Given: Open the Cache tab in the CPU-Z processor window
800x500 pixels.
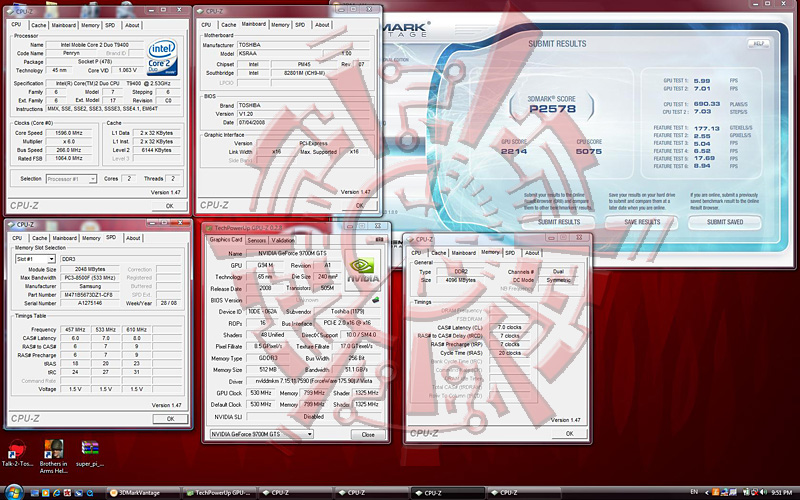Looking at the screenshot, I should click(x=38, y=25).
